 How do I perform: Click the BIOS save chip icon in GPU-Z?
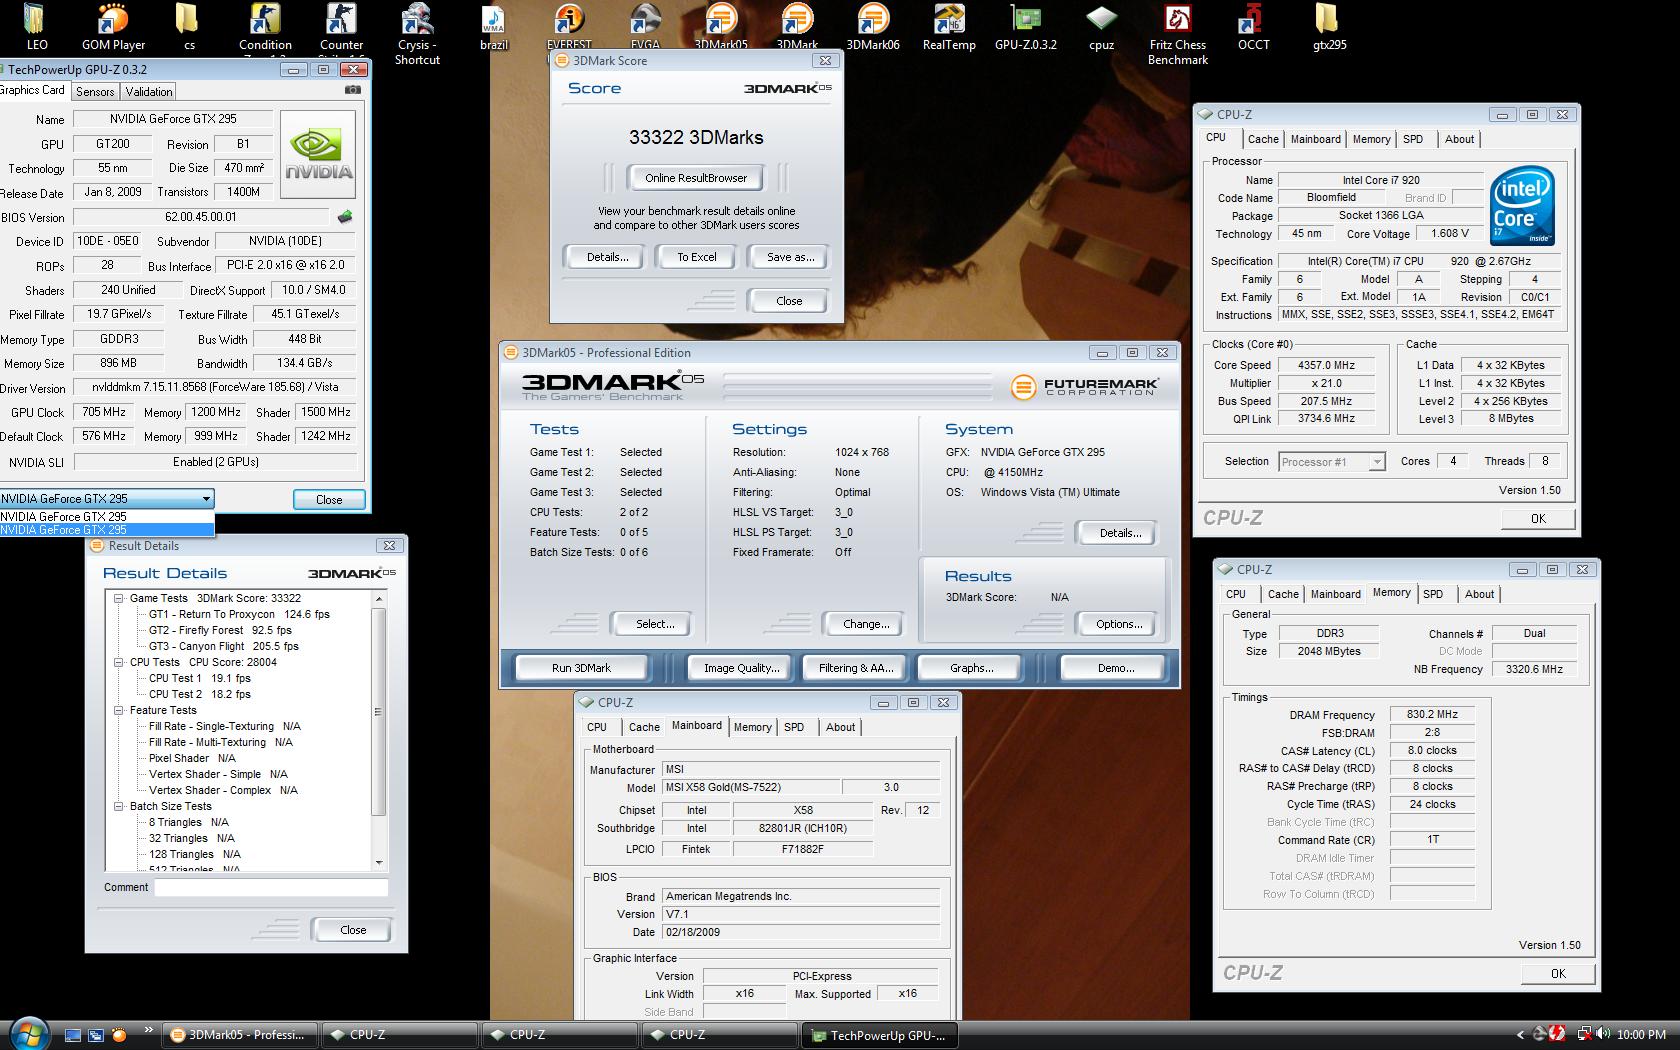click(x=345, y=217)
